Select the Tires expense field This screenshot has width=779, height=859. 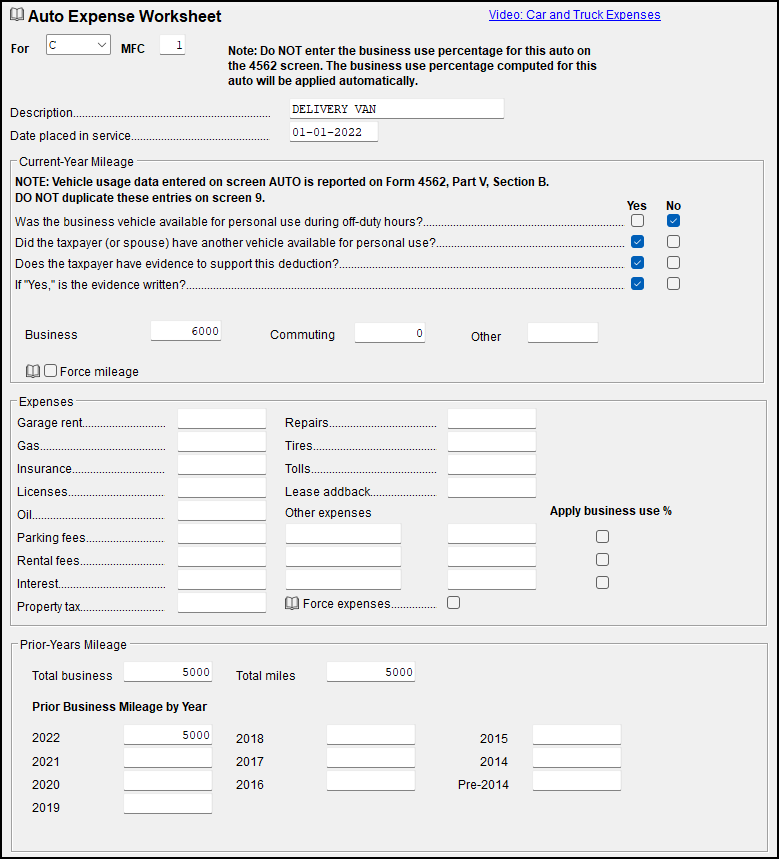click(492, 442)
